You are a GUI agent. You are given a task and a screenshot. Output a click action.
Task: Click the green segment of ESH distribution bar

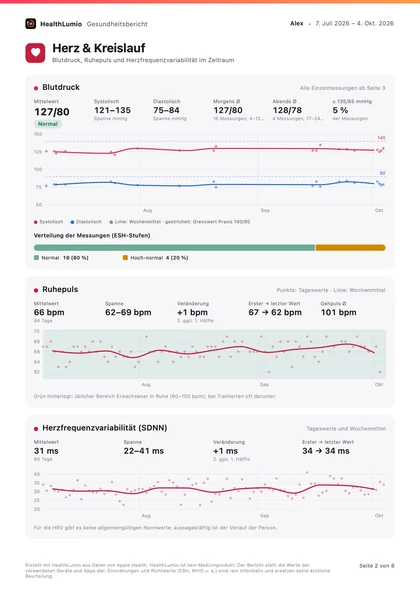pyautogui.click(x=175, y=248)
